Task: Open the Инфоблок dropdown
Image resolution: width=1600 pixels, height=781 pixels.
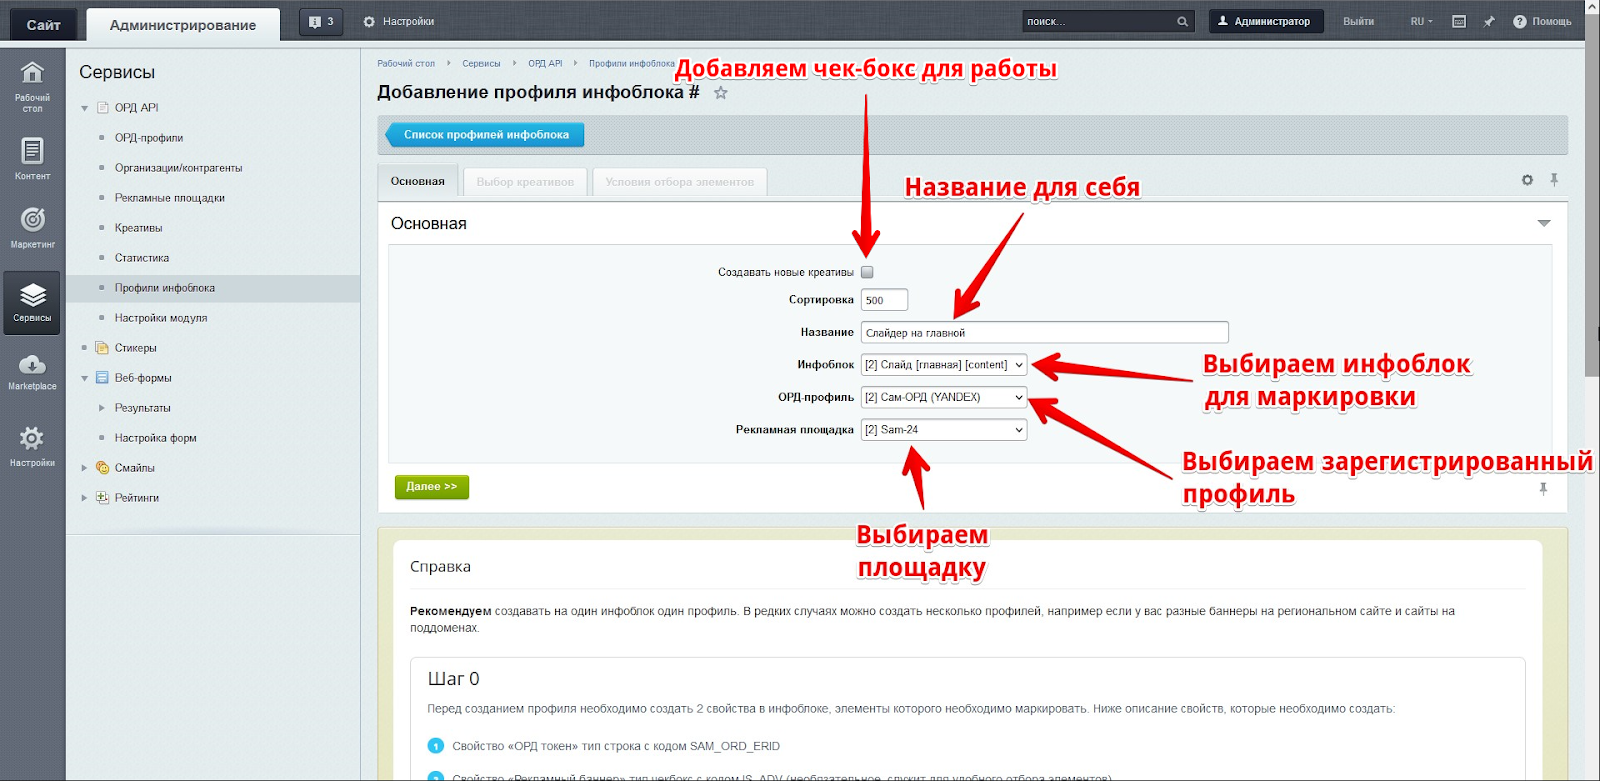Action: point(944,365)
